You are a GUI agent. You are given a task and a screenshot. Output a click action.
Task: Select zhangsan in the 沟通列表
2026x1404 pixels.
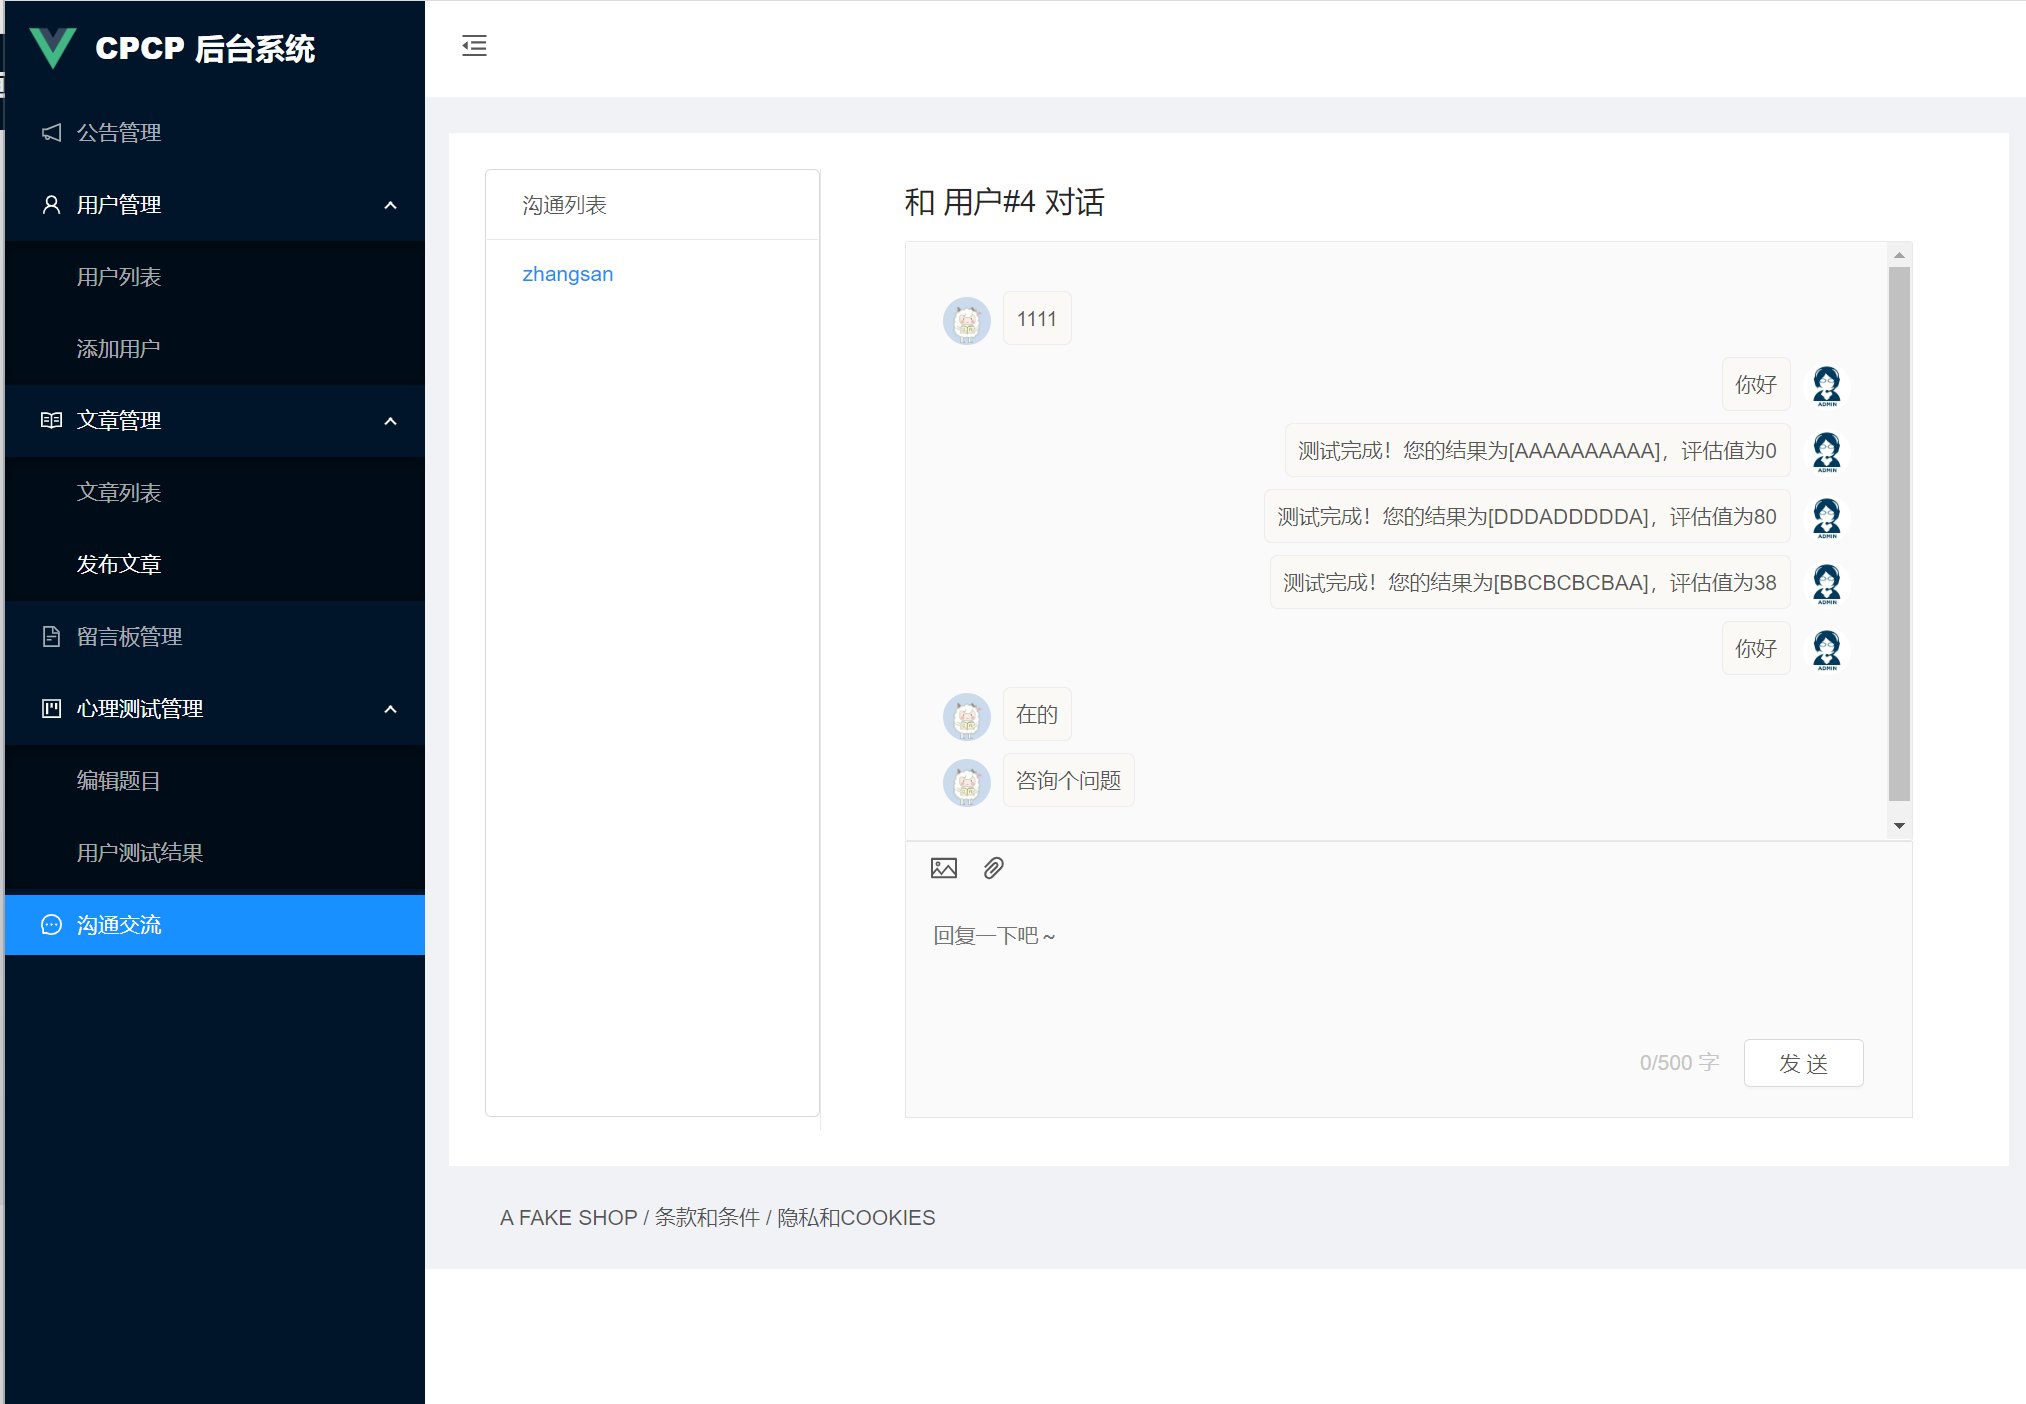click(567, 274)
